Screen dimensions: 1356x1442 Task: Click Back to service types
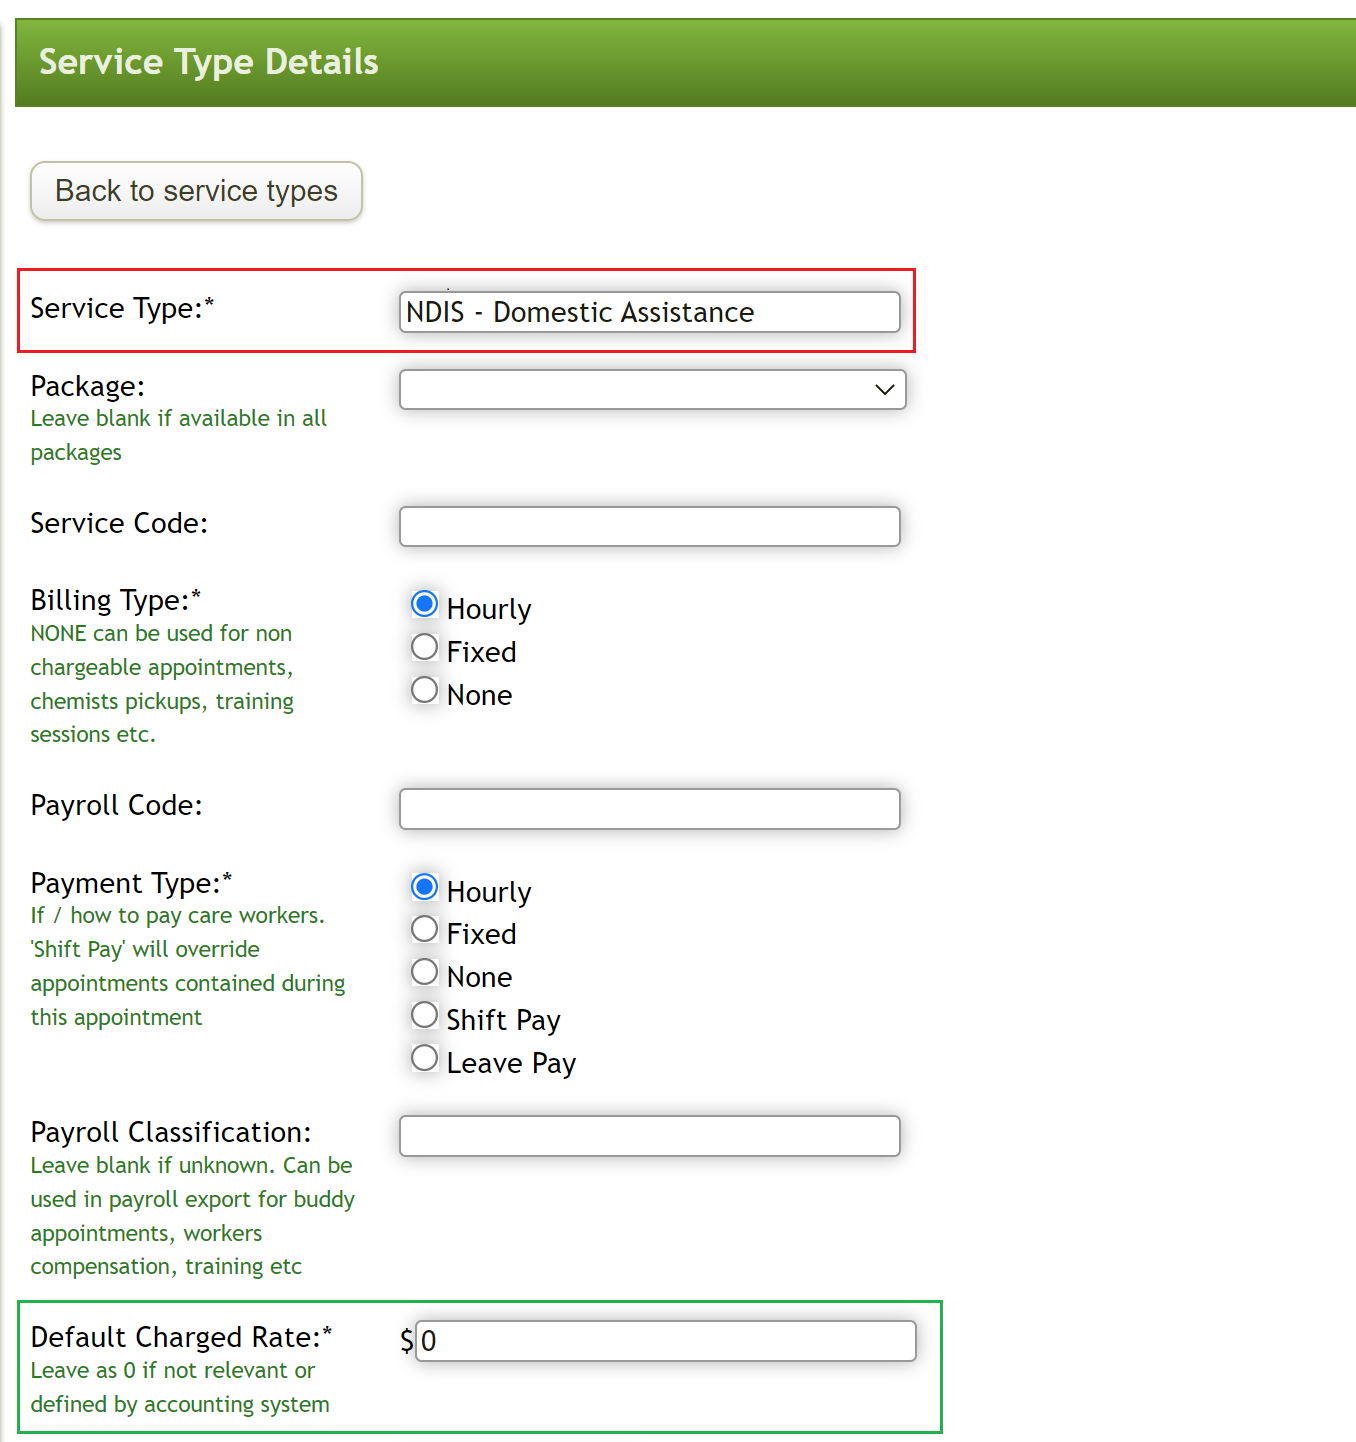coord(196,191)
